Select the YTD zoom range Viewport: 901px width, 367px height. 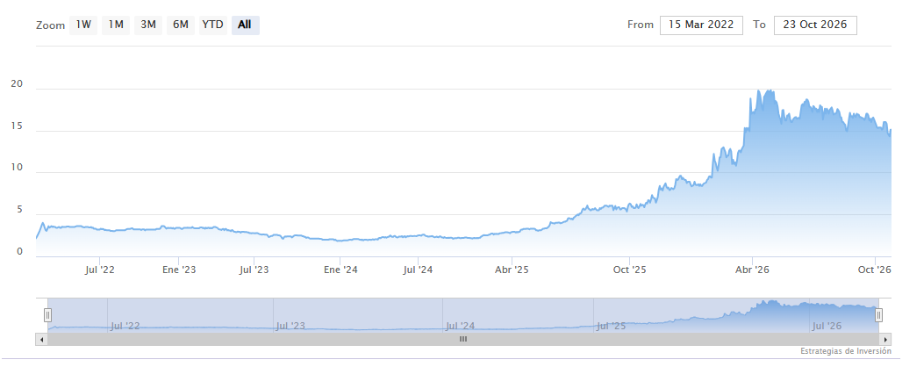213,25
